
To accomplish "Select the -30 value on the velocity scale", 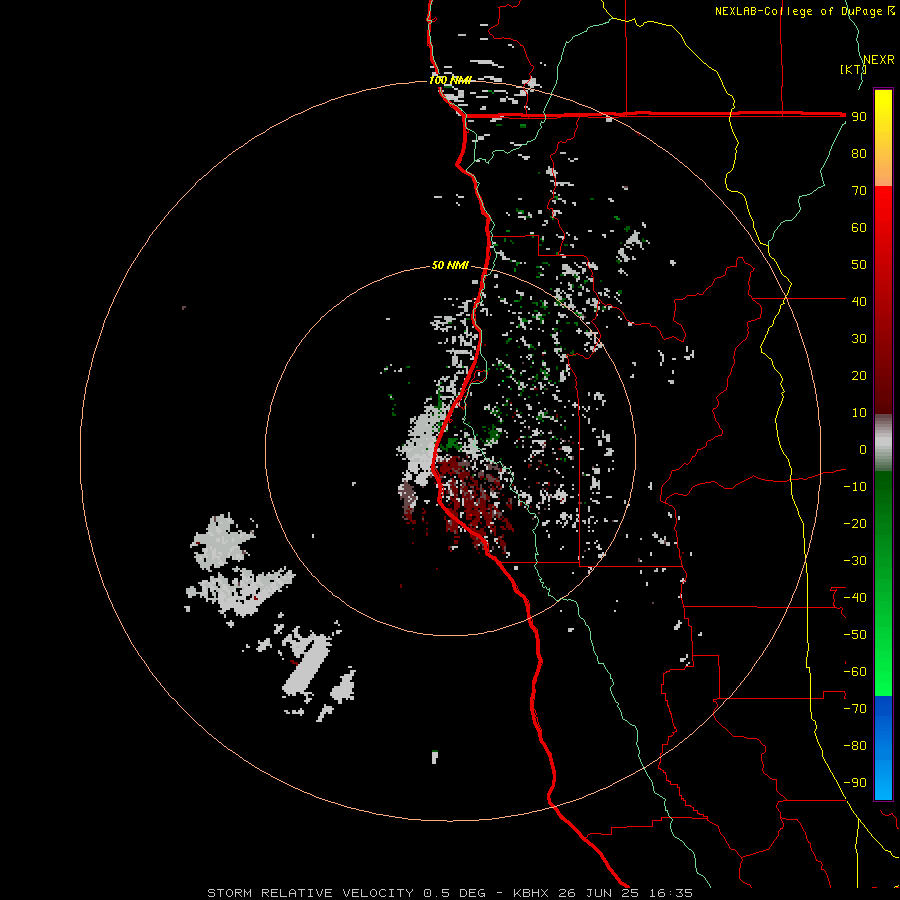I will click(855, 561).
